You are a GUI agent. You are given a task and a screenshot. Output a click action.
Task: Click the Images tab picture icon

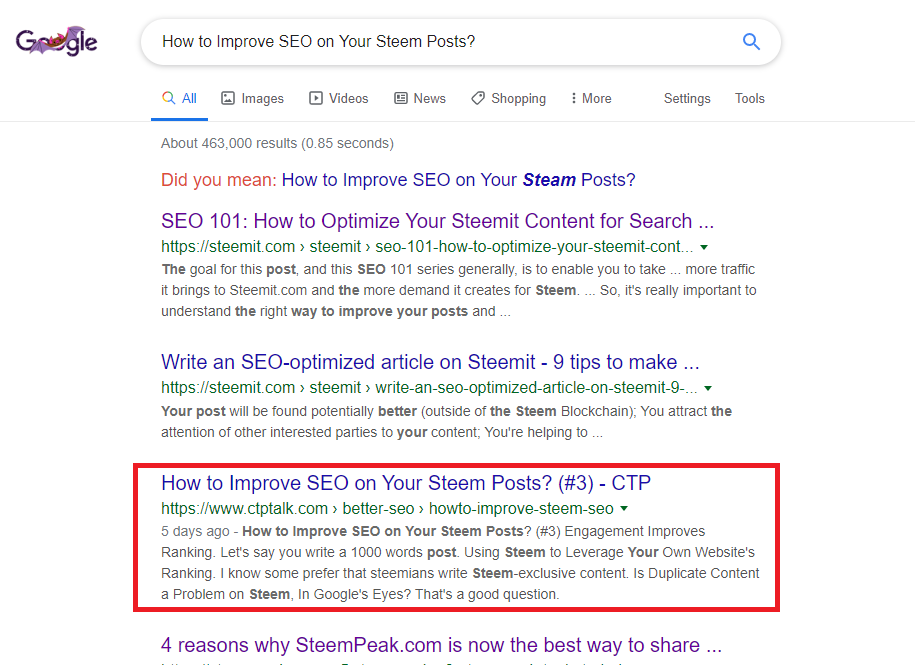tap(228, 98)
